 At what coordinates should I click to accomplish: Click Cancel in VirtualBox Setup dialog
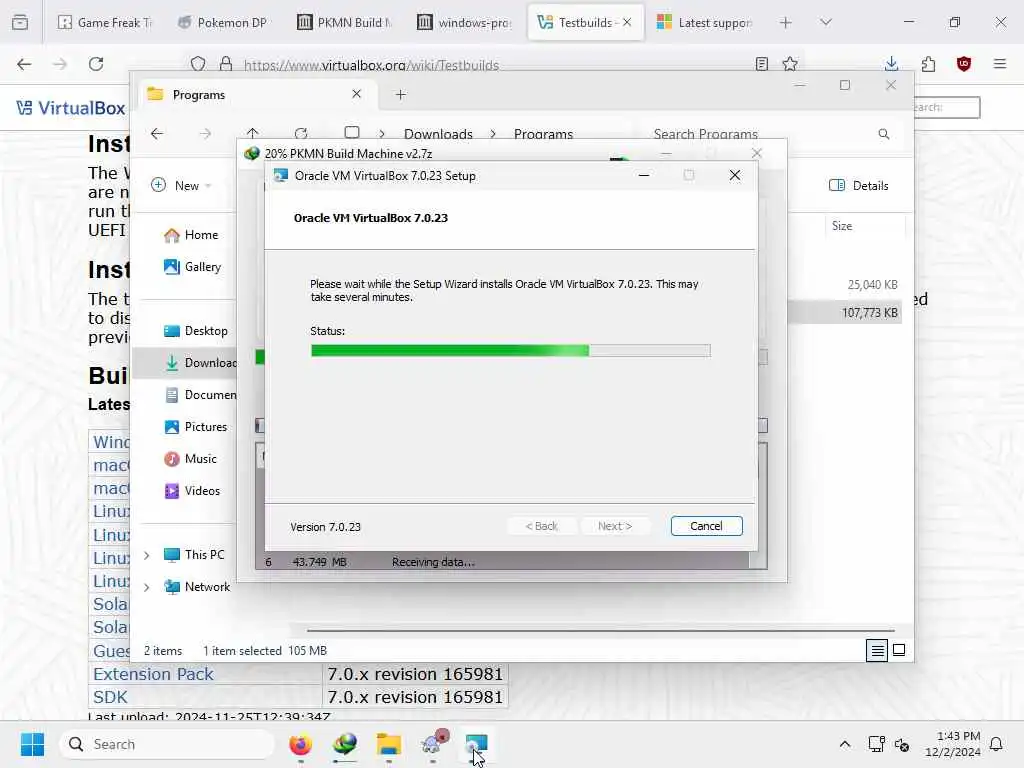click(x=706, y=526)
